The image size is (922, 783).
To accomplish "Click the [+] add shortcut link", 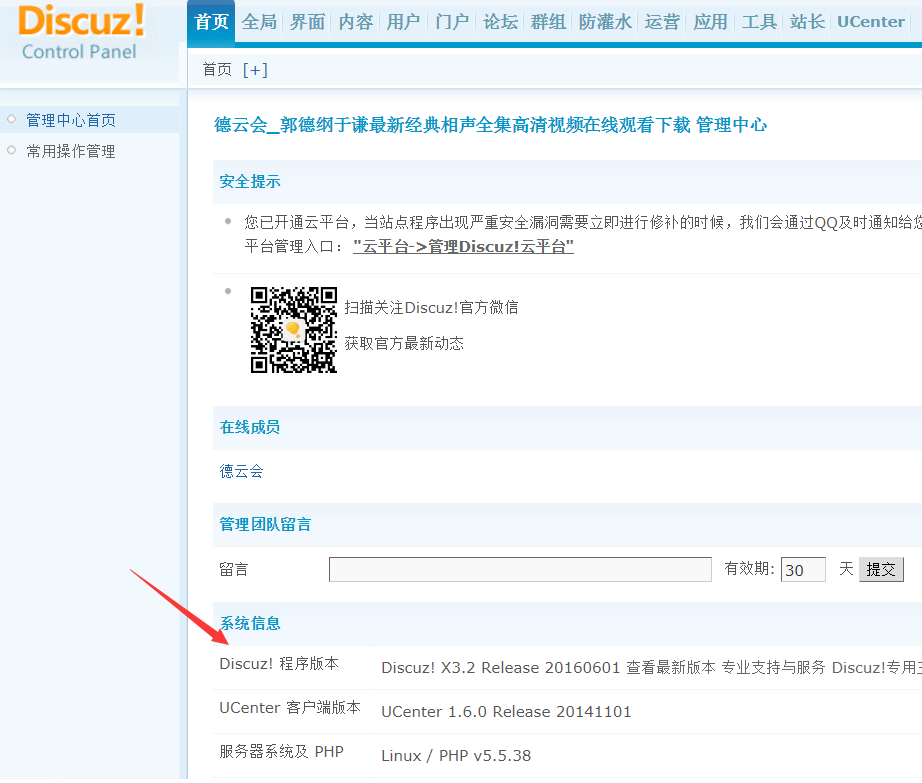I will 255,69.
